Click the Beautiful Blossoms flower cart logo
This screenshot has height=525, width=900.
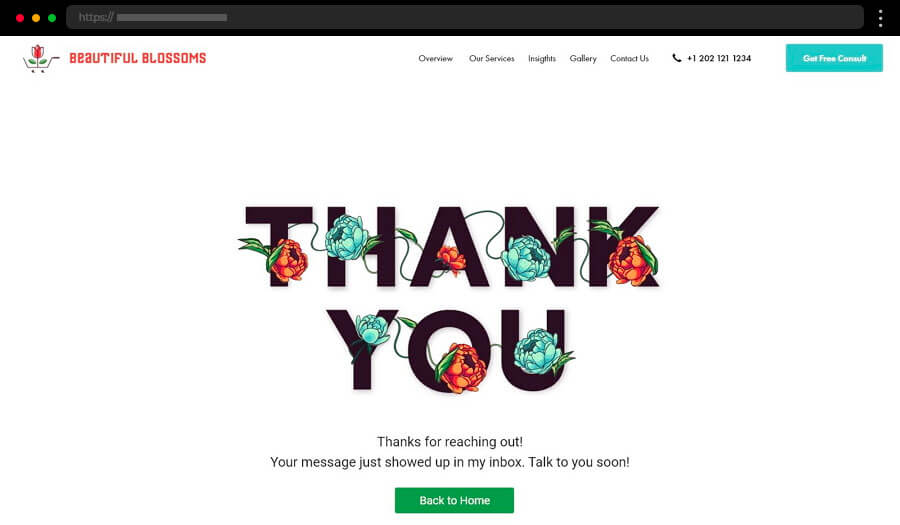pyautogui.click(x=41, y=59)
